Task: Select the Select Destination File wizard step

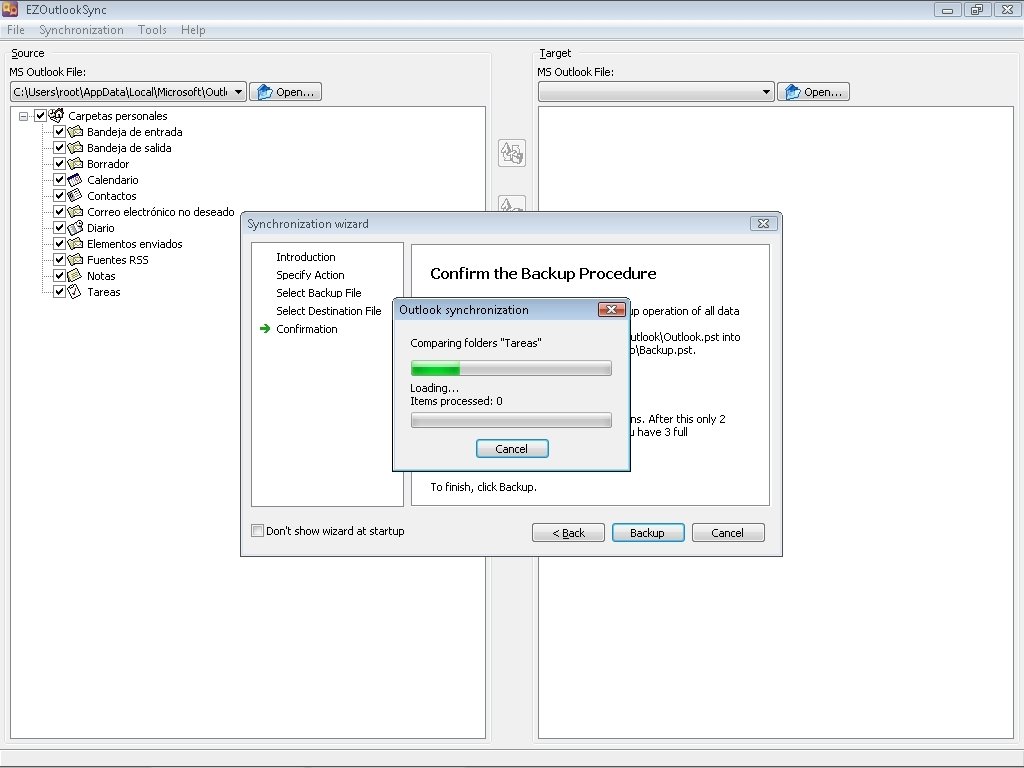Action: pyautogui.click(x=328, y=311)
